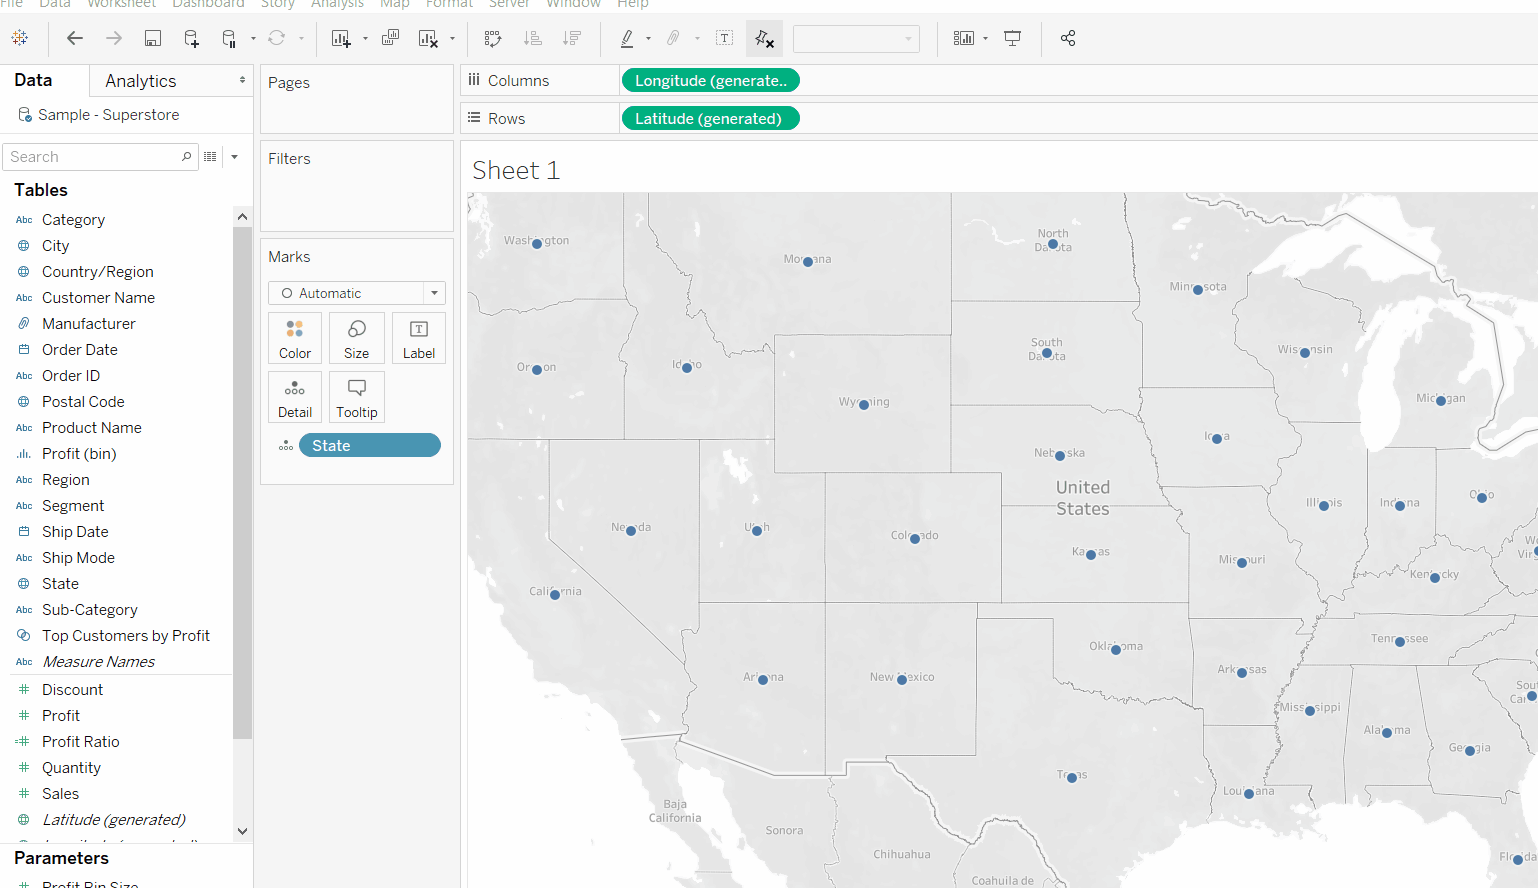
Task: Click the Tooltip button on Marks card
Action: (356, 397)
